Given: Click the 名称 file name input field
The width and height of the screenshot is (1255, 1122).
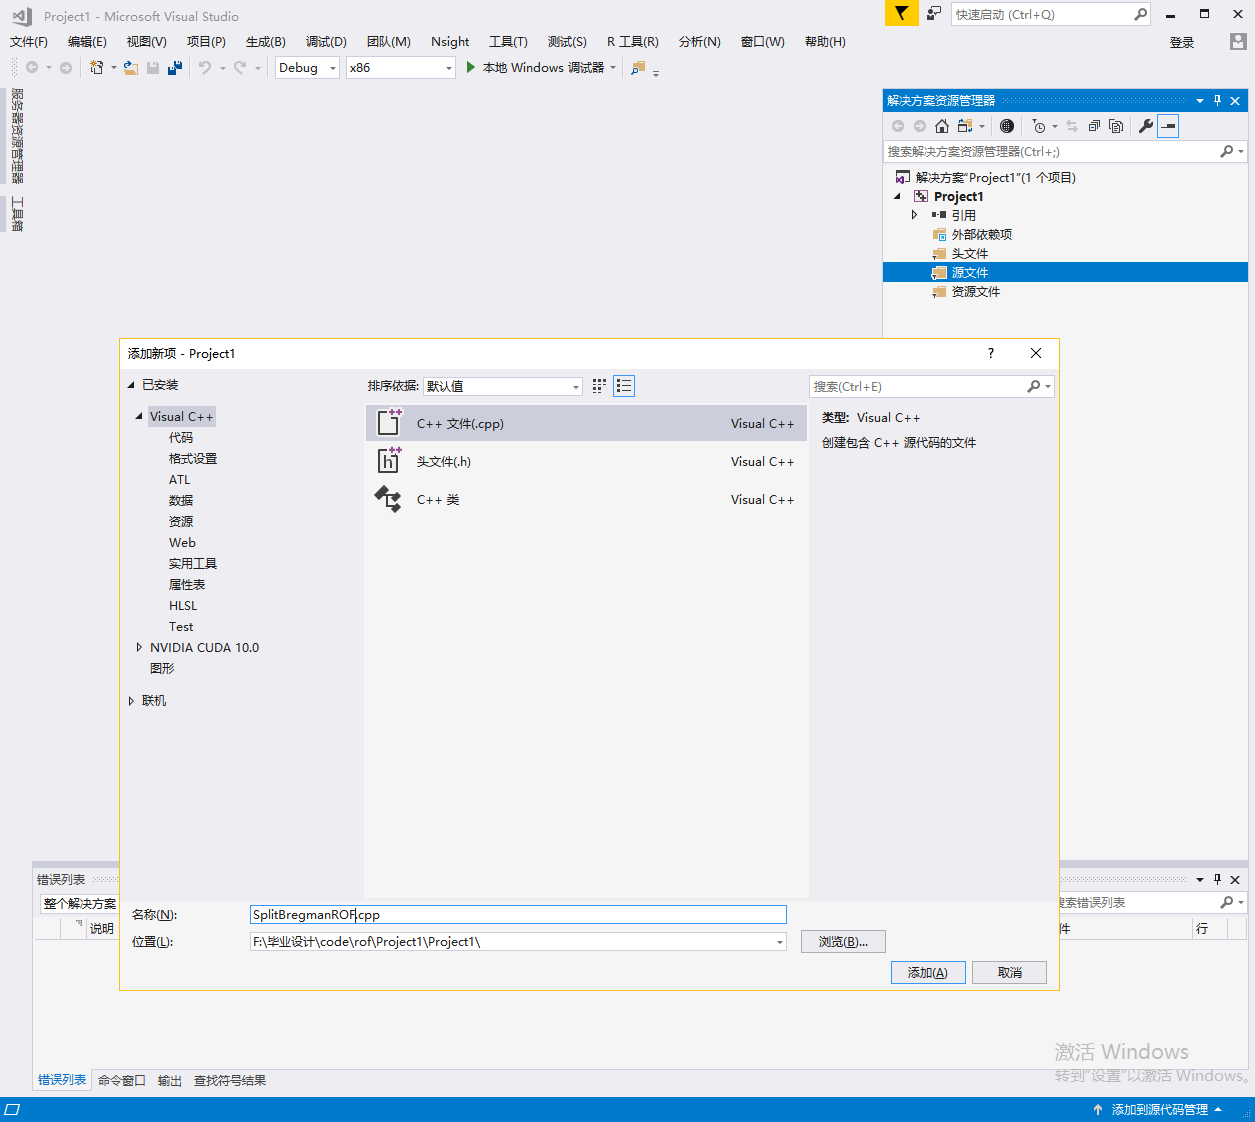Looking at the screenshot, I should (x=518, y=914).
